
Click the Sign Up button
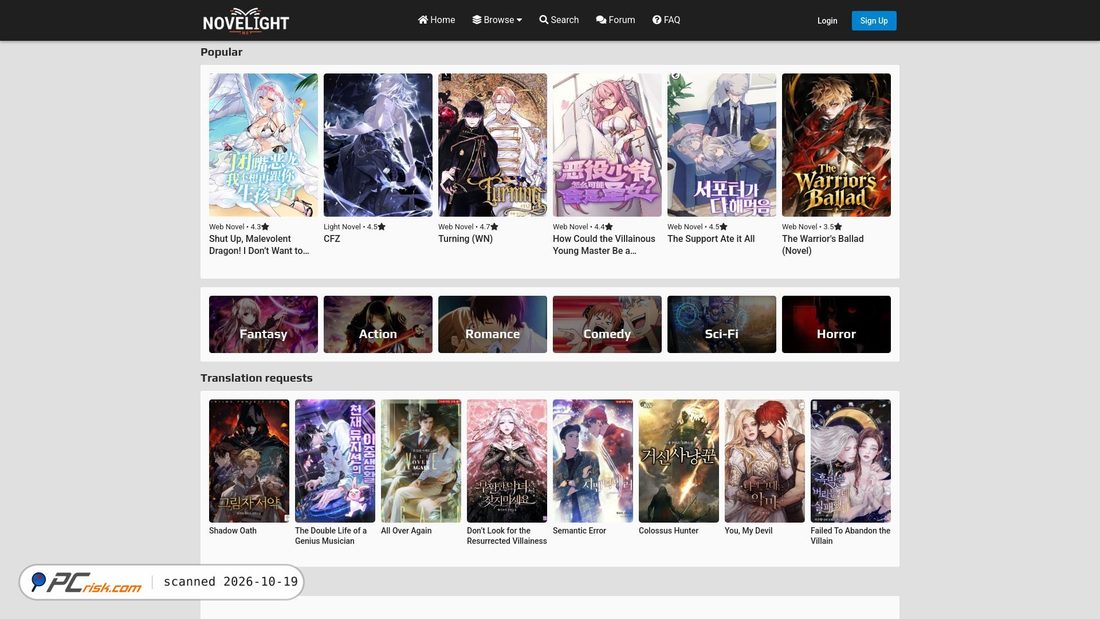click(873, 20)
